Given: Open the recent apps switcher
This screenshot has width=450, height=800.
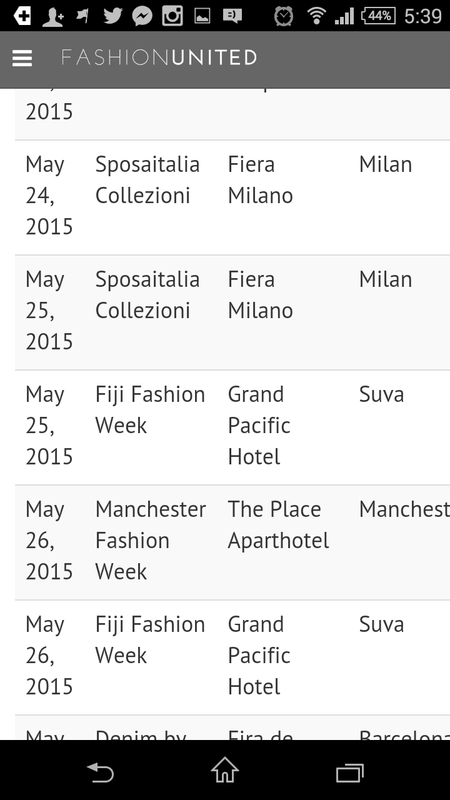Looking at the screenshot, I should pos(350,772).
